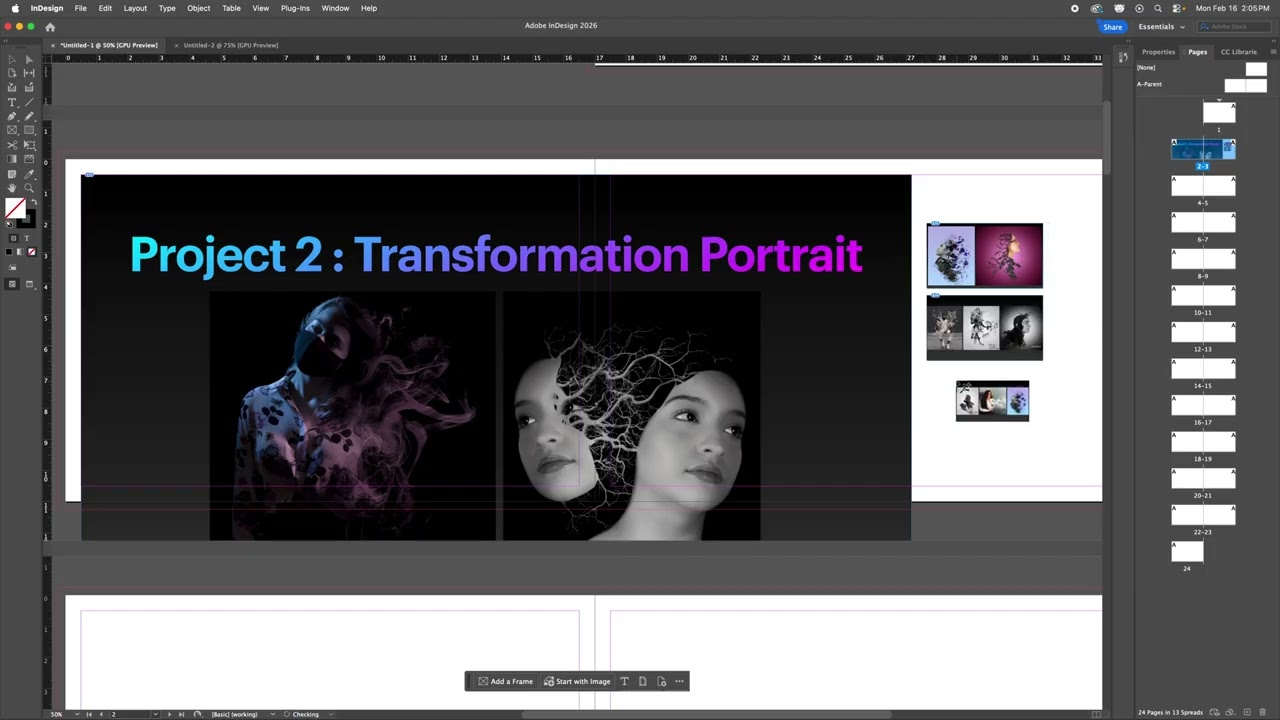
Task: Select the Direct Selection tool
Action: [29, 60]
